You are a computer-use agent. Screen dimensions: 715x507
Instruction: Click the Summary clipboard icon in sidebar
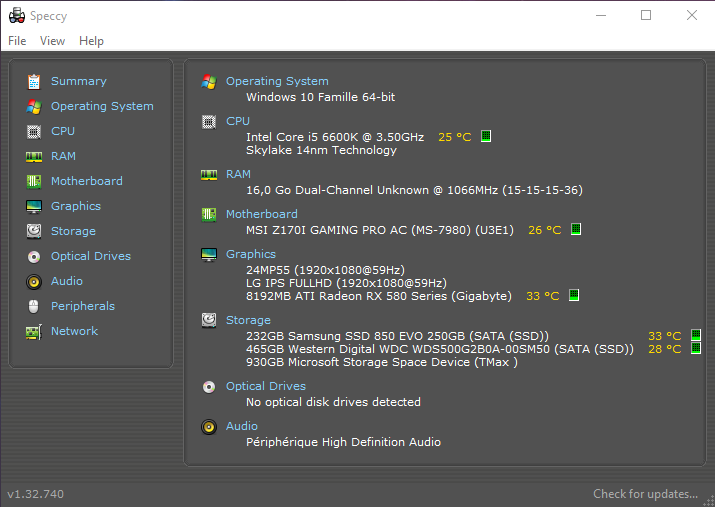tap(34, 82)
